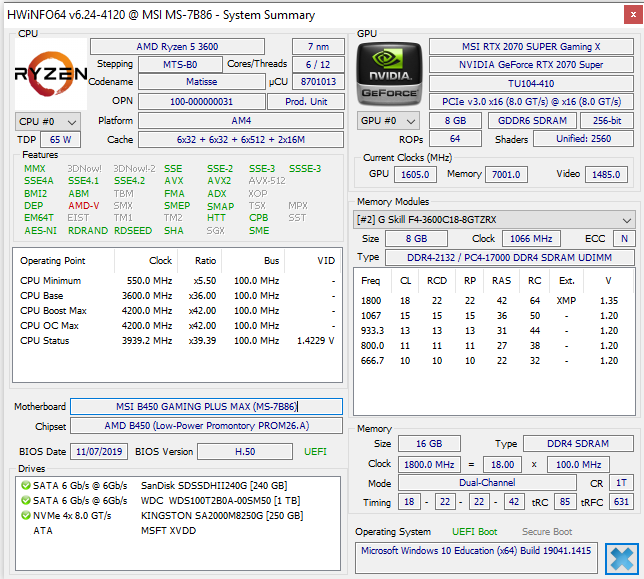
Task: Click the CPU Base operating point row
Action: pyautogui.click(x=177, y=296)
